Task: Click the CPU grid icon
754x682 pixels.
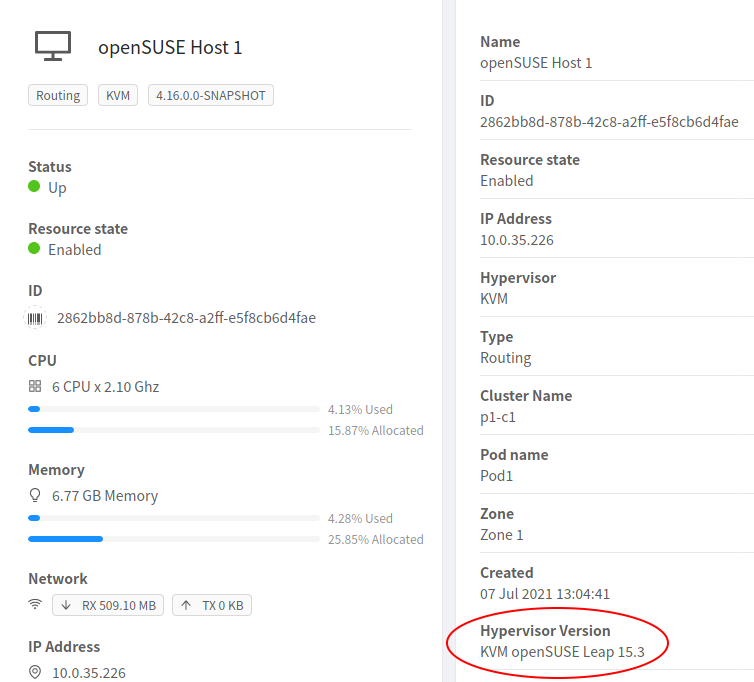Action: 35,386
